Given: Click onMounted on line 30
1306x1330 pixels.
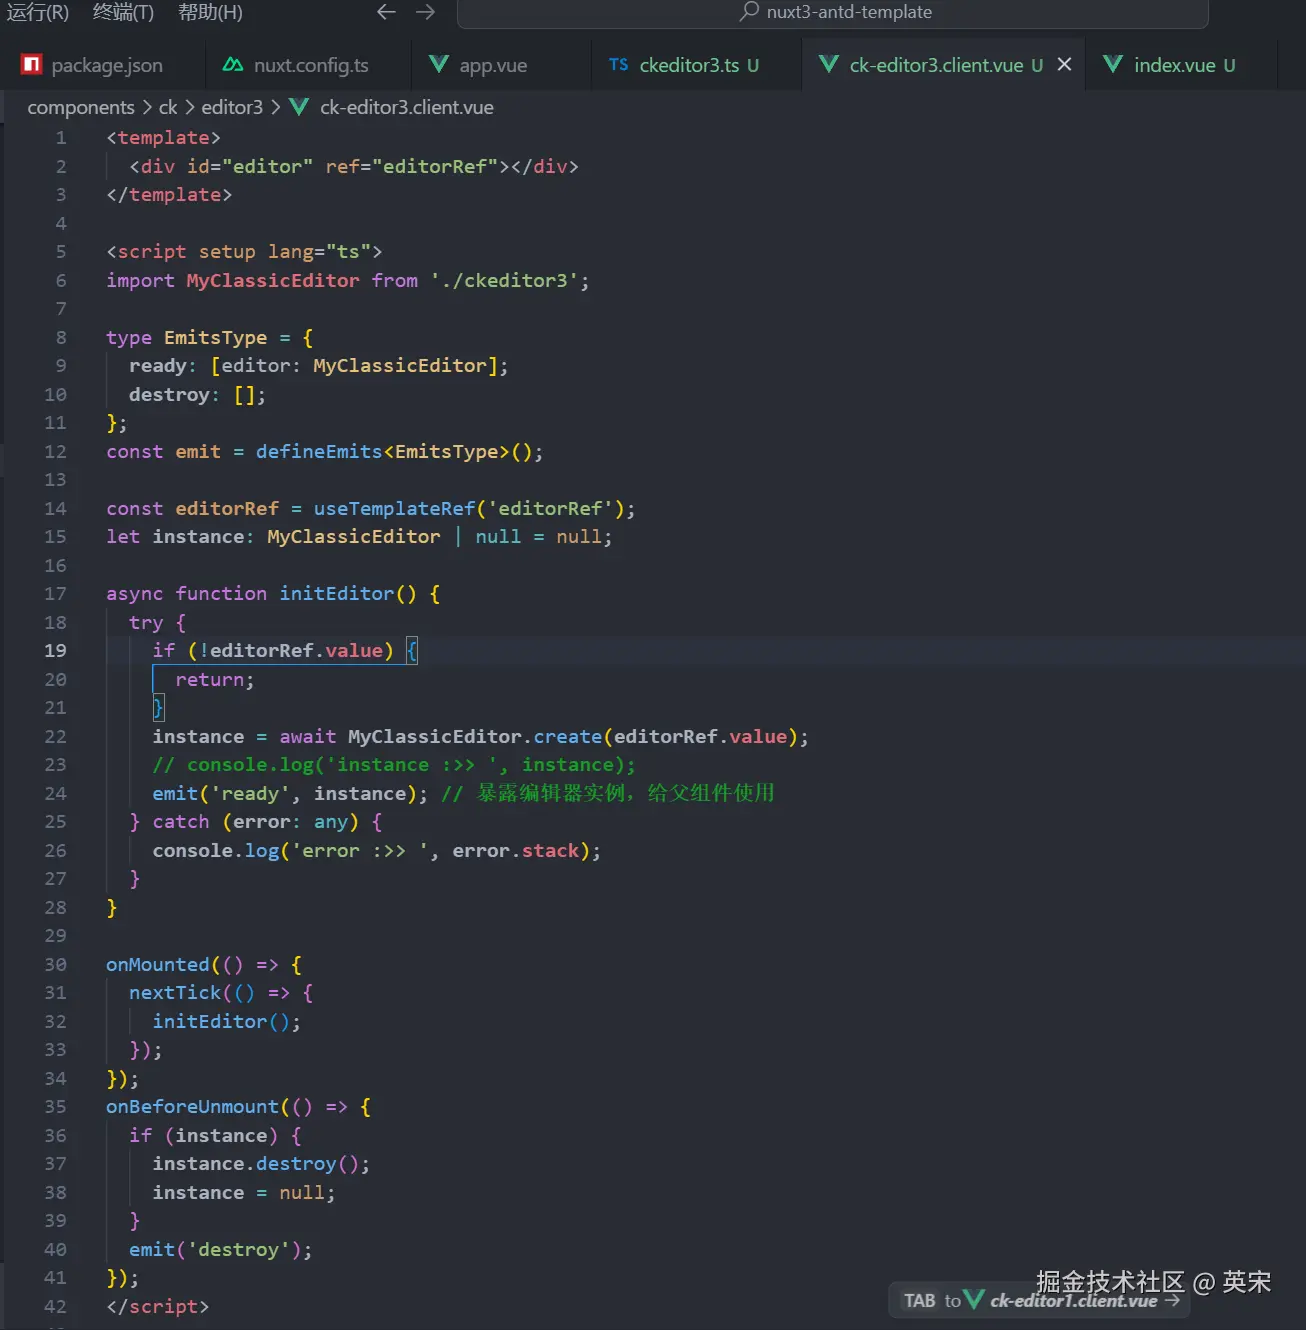Looking at the screenshot, I should pos(158,965).
